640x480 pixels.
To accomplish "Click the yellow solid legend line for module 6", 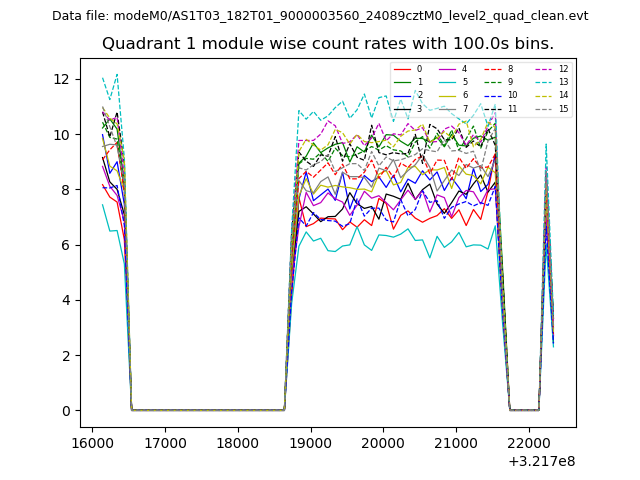I will (x=447, y=95).
